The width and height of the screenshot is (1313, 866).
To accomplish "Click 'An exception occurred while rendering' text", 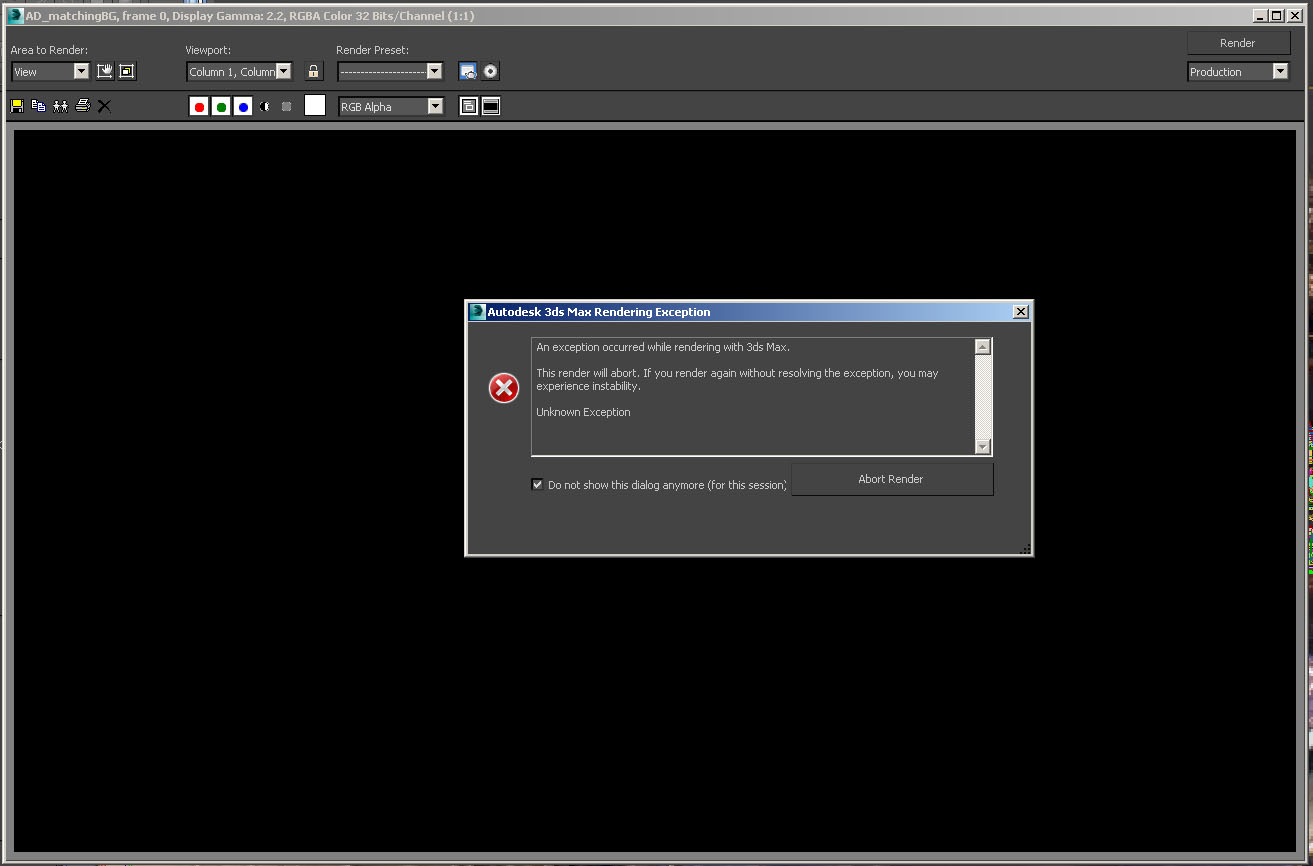I will (x=663, y=347).
